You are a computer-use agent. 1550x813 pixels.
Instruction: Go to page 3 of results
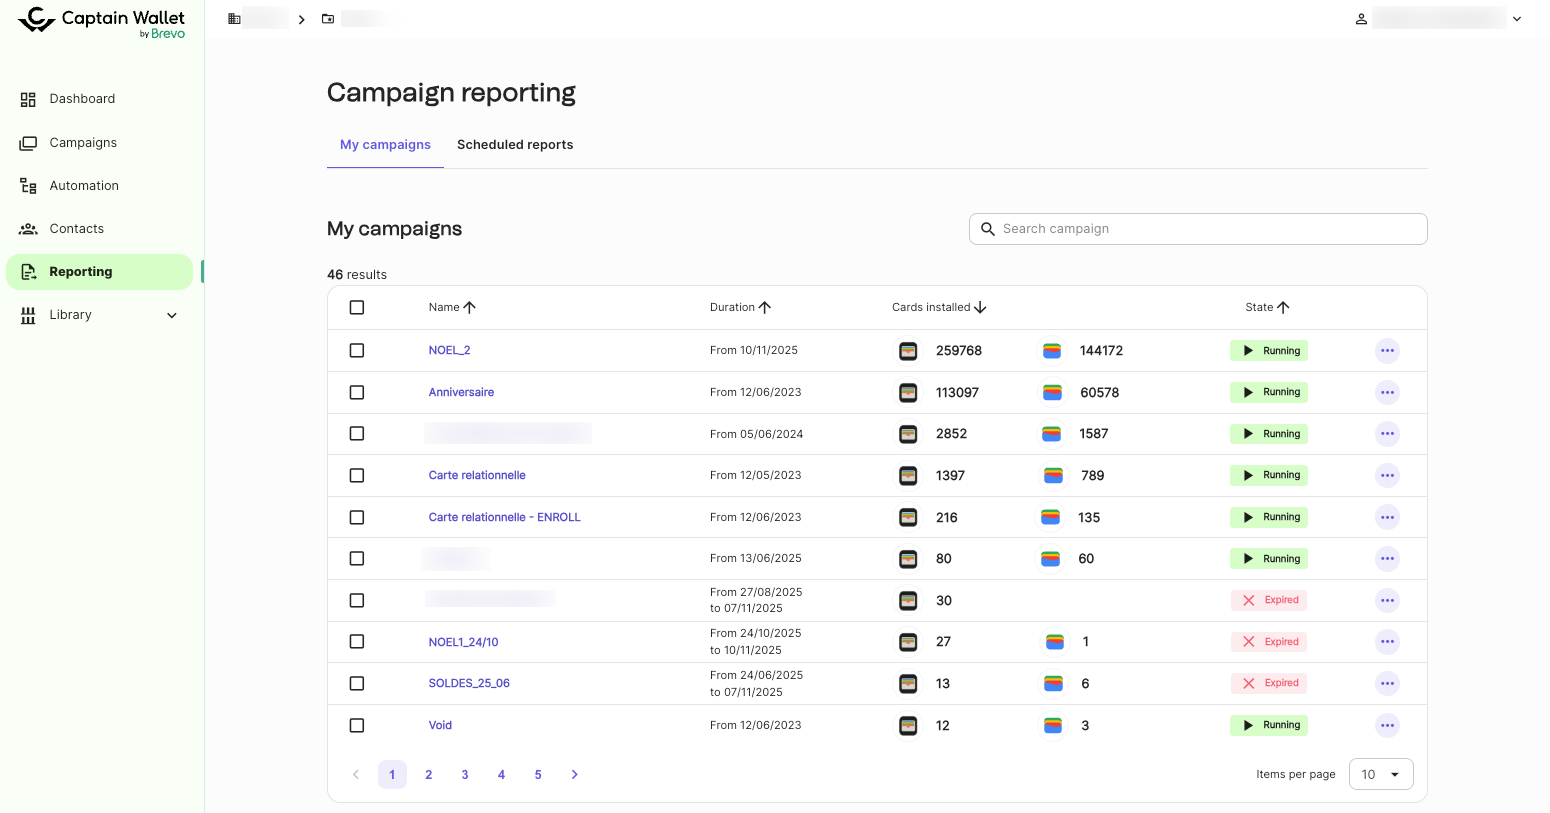click(465, 775)
